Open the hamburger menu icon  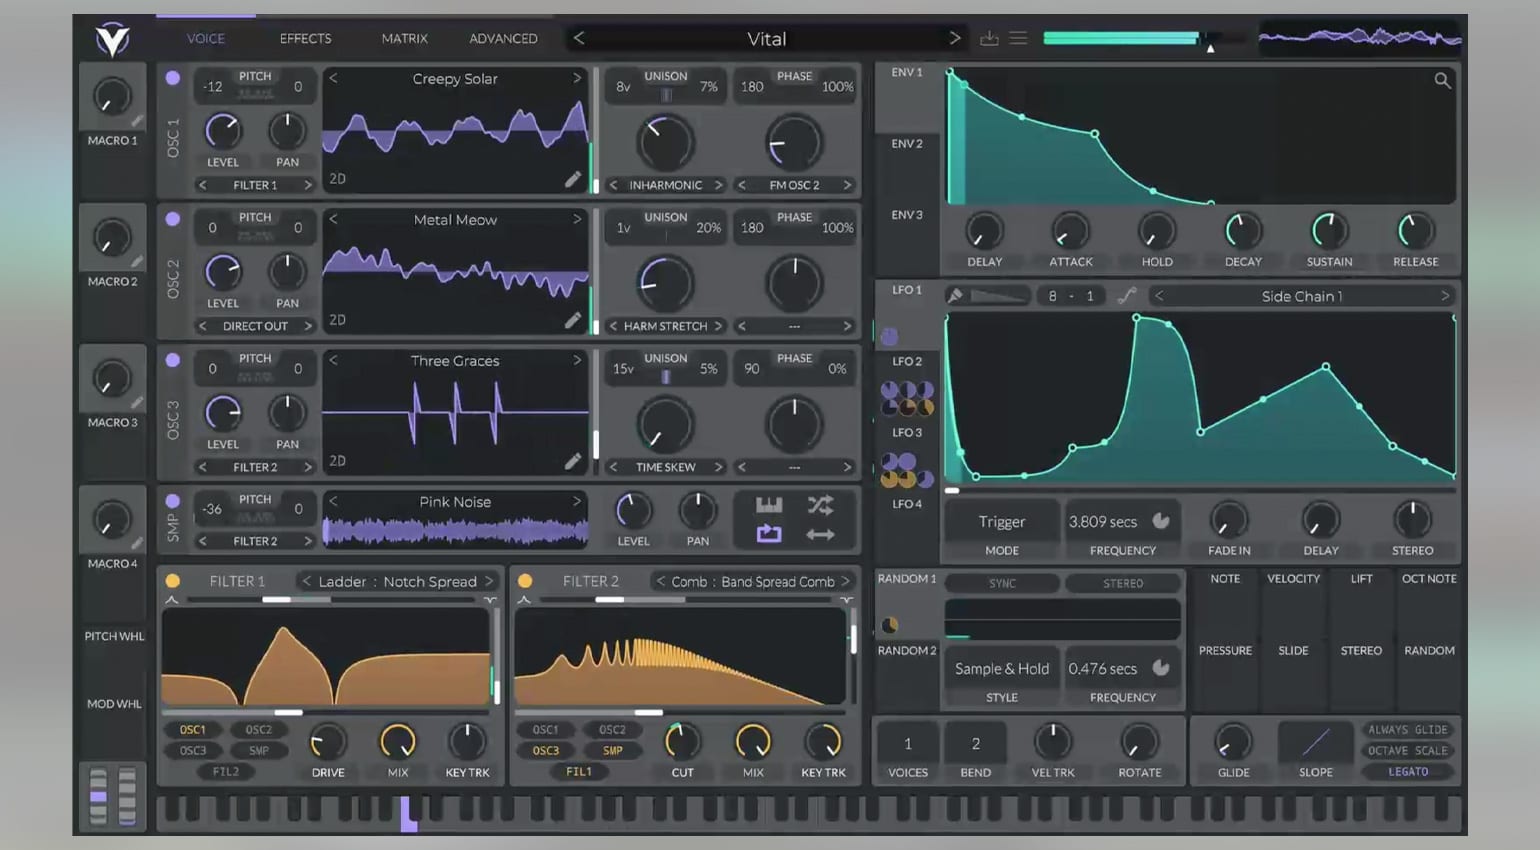point(1018,38)
